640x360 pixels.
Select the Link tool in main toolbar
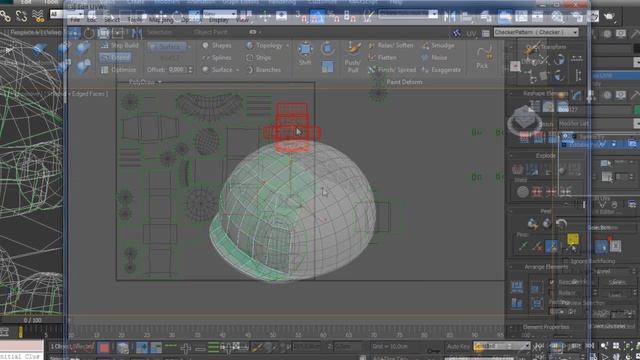click(x=5, y=16)
